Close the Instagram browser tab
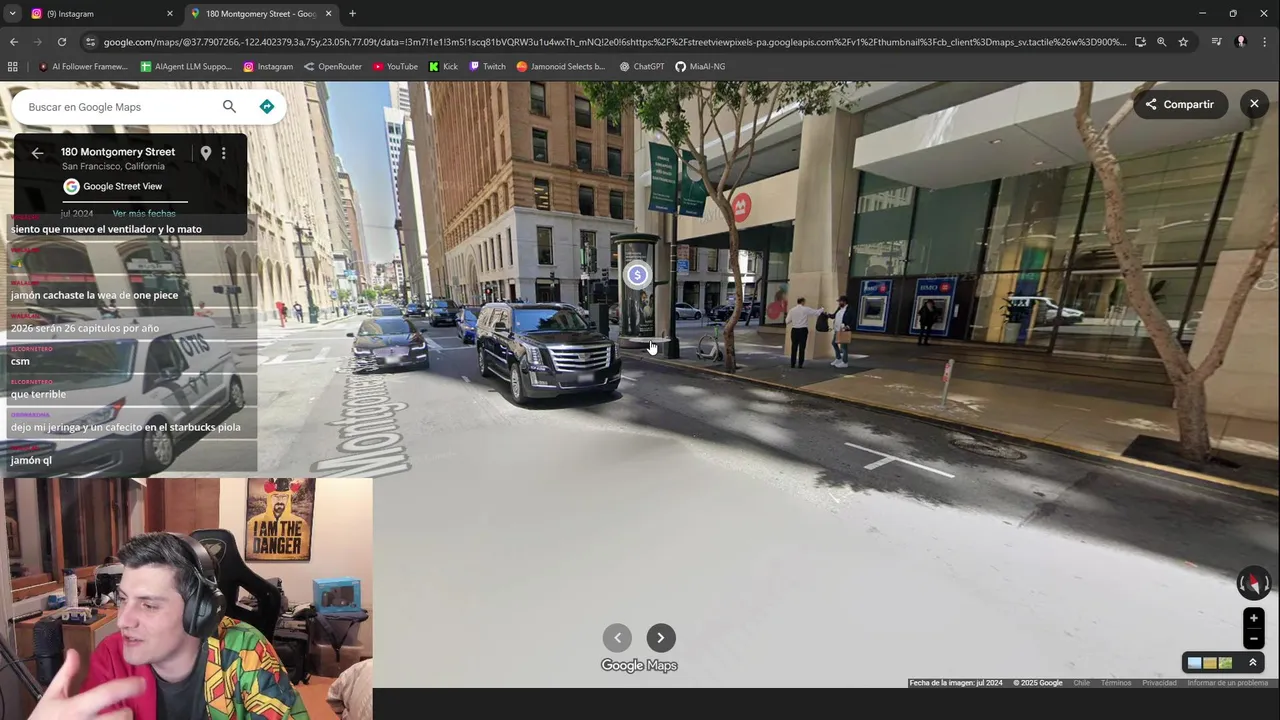1280x720 pixels. (169, 14)
